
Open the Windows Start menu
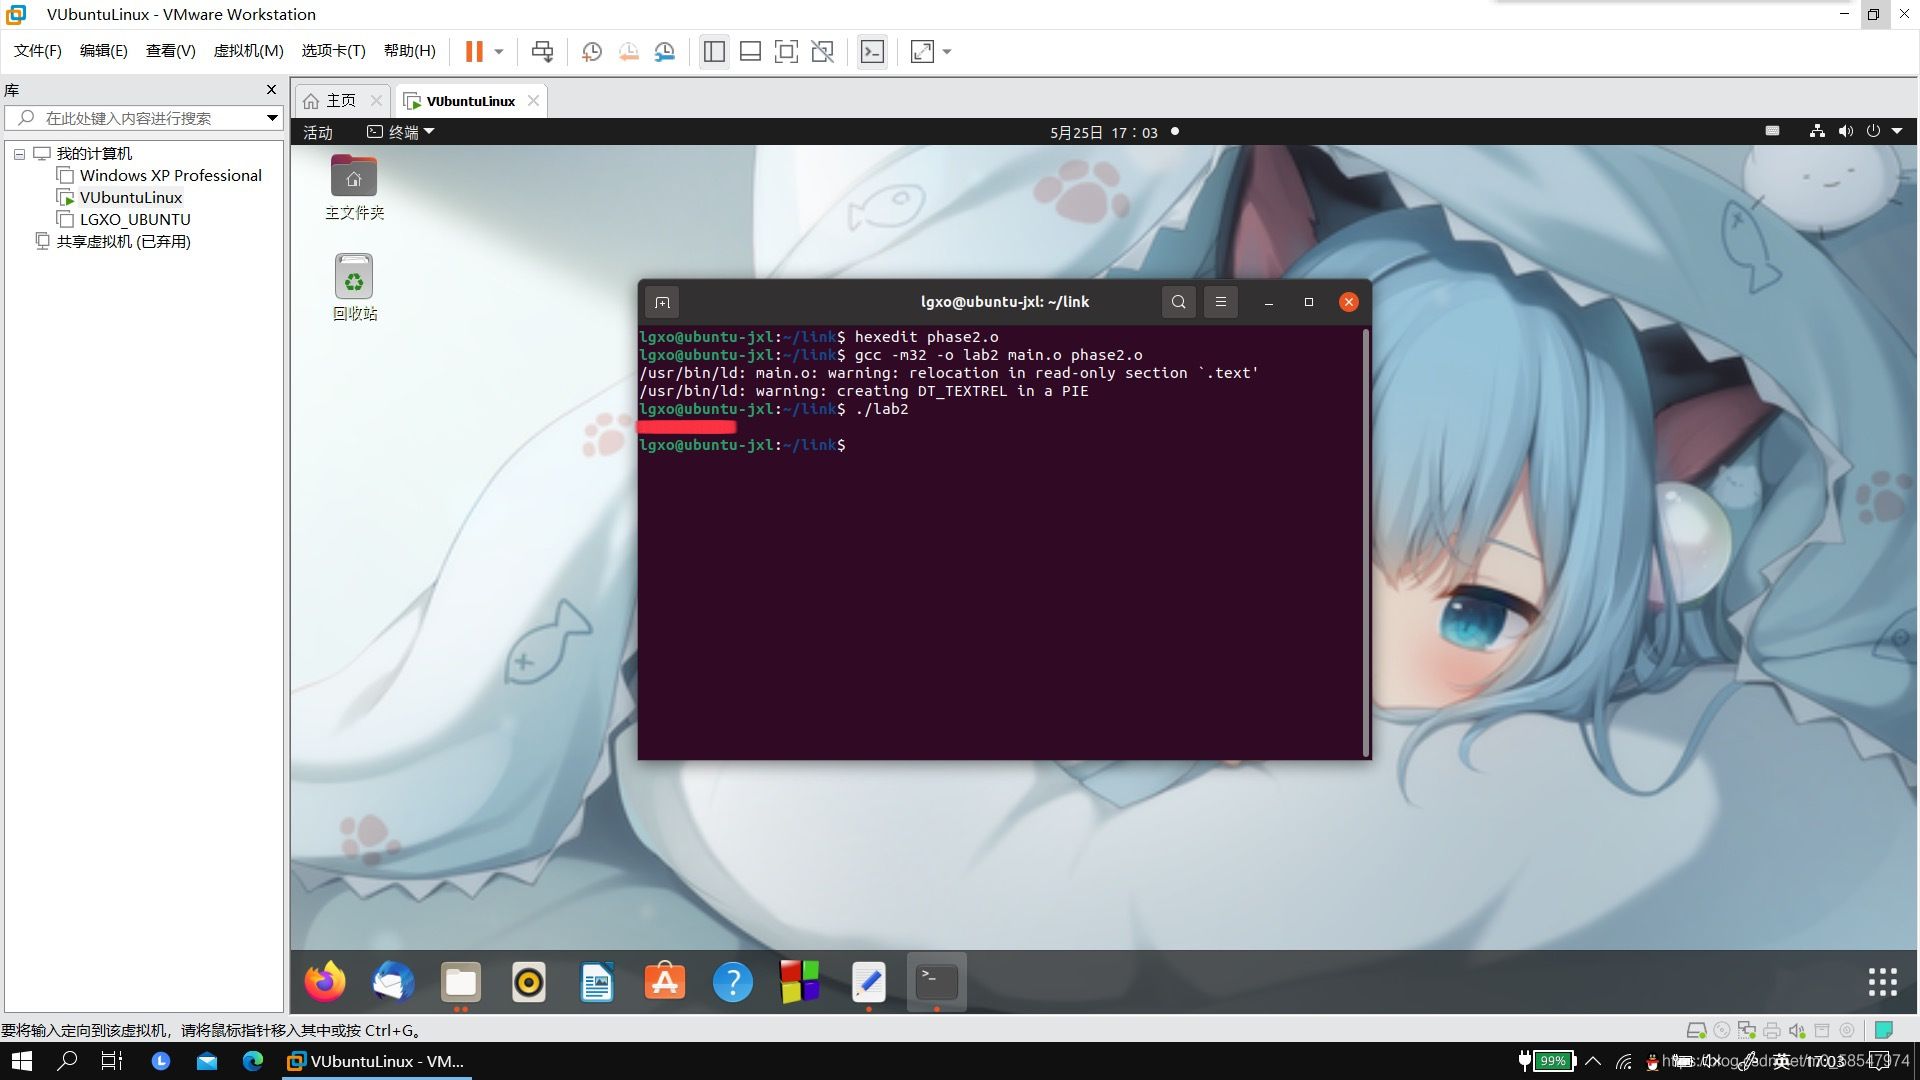(x=21, y=1061)
